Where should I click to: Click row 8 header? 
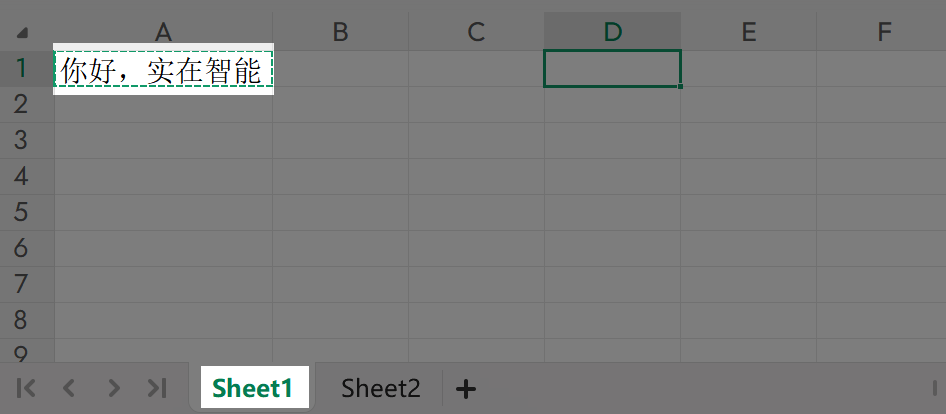click(x=21, y=321)
